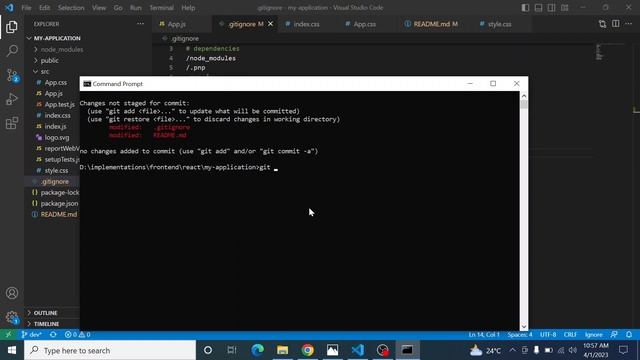Split the editor right

616,24
